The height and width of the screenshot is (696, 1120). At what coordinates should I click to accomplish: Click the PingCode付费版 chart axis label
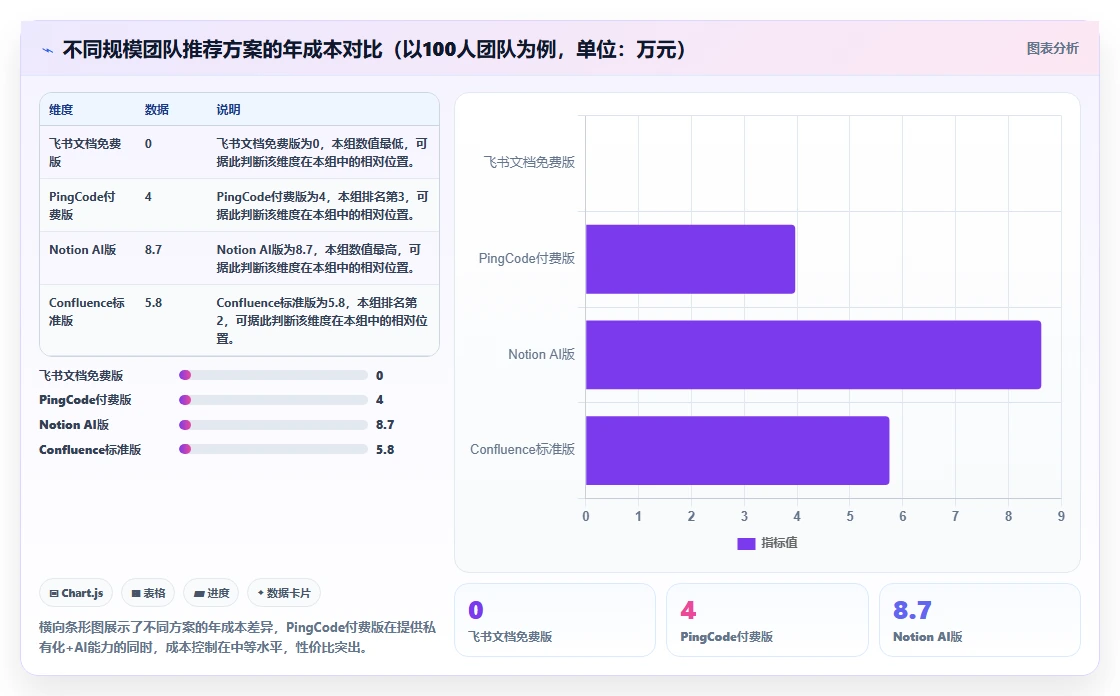pos(526,258)
